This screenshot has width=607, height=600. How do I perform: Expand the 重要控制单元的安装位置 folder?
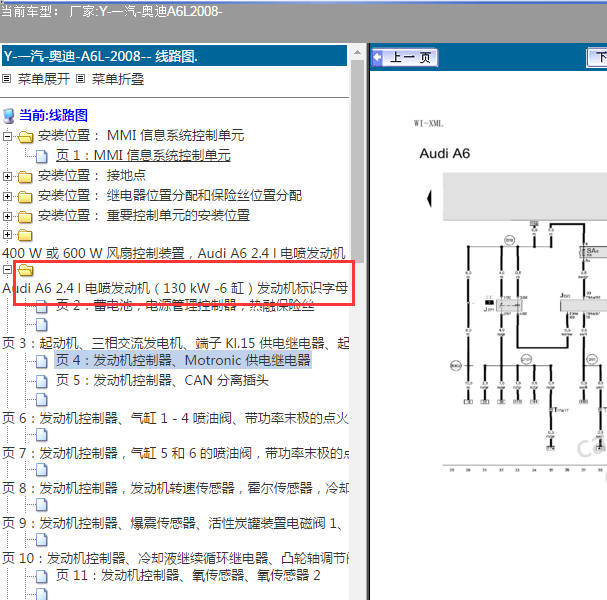(7, 216)
